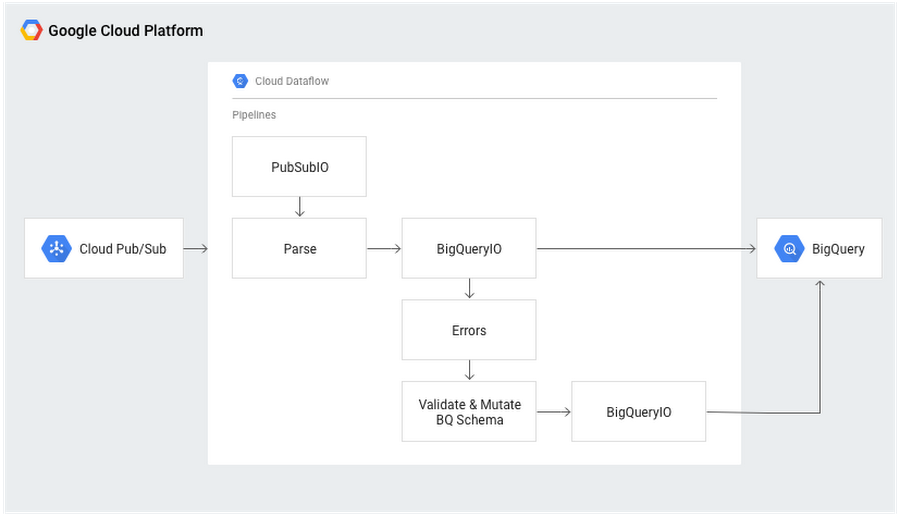Click the Cloud Dataflow icon
The height and width of the screenshot is (517, 900).
click(x=240, y=81)
